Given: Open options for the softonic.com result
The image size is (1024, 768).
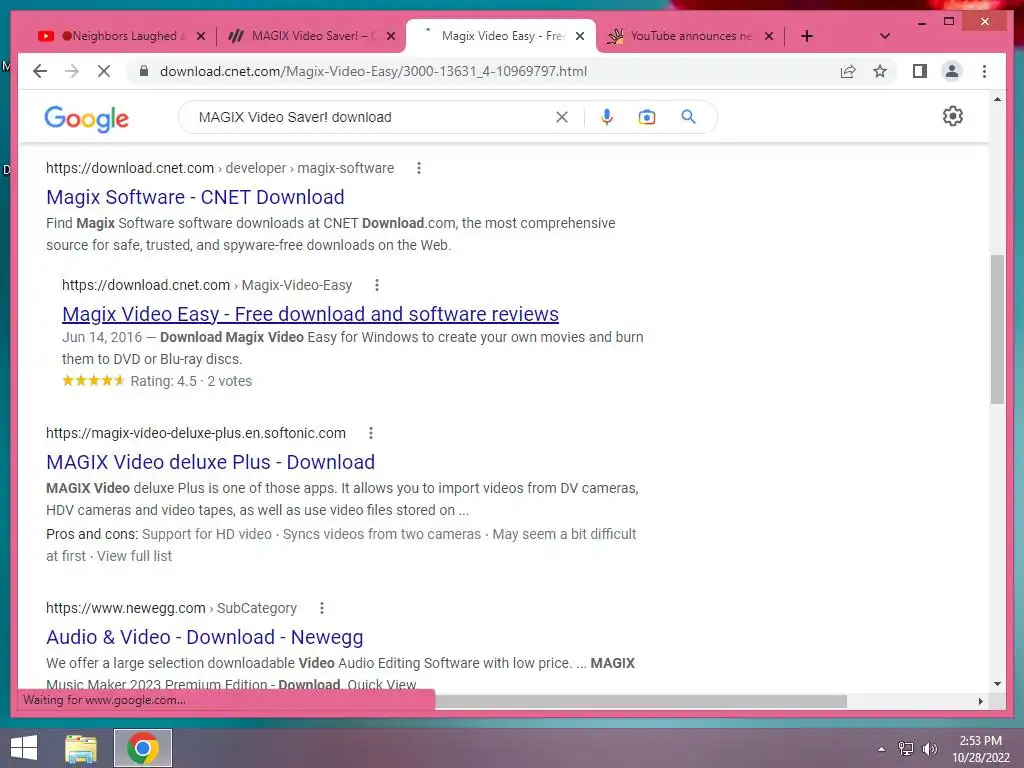Looking at the screenshot, I should pos(370,433).
